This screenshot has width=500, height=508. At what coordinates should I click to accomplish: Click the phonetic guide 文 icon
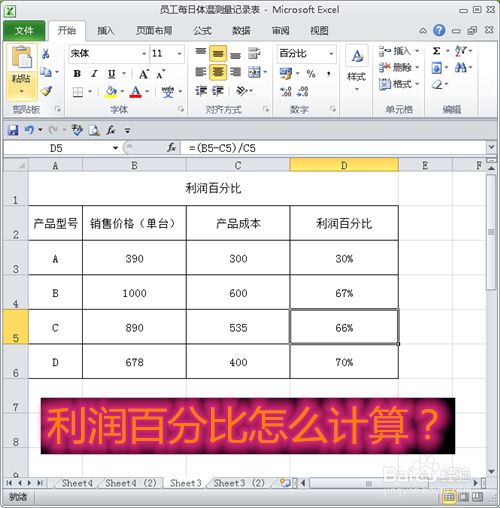[x=168, y=92]
